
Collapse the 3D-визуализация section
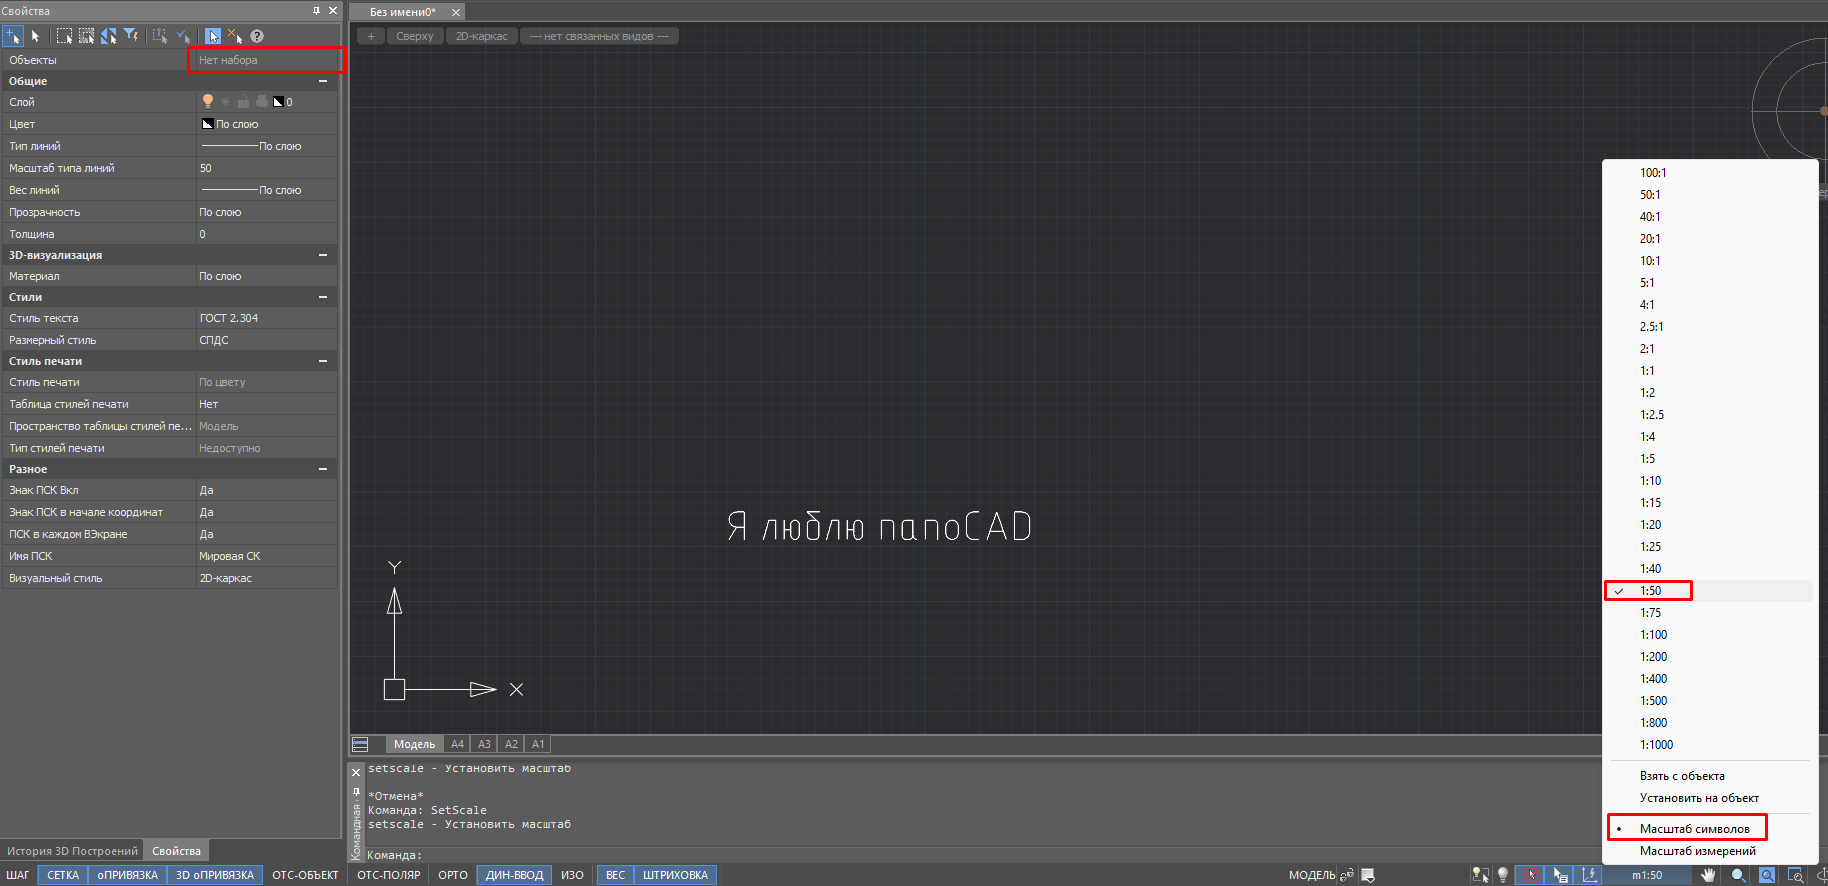[323, 255]
